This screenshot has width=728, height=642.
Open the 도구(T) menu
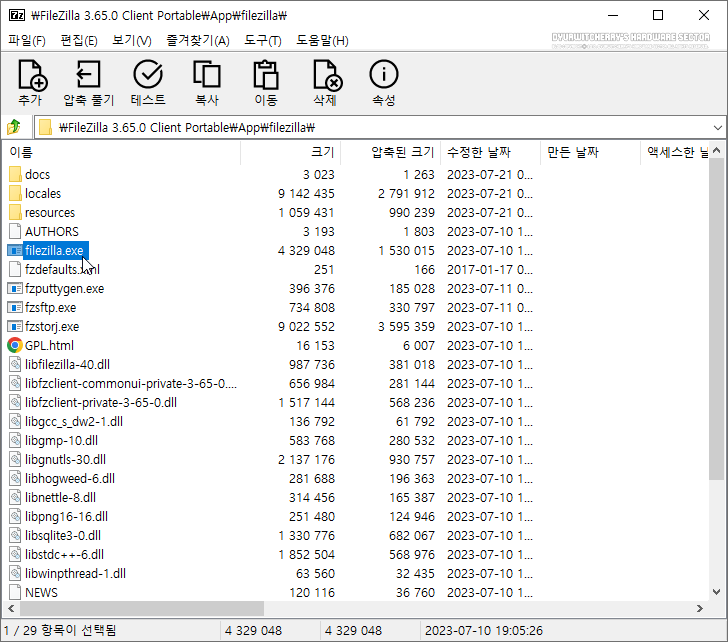click(x=263, y=41)
